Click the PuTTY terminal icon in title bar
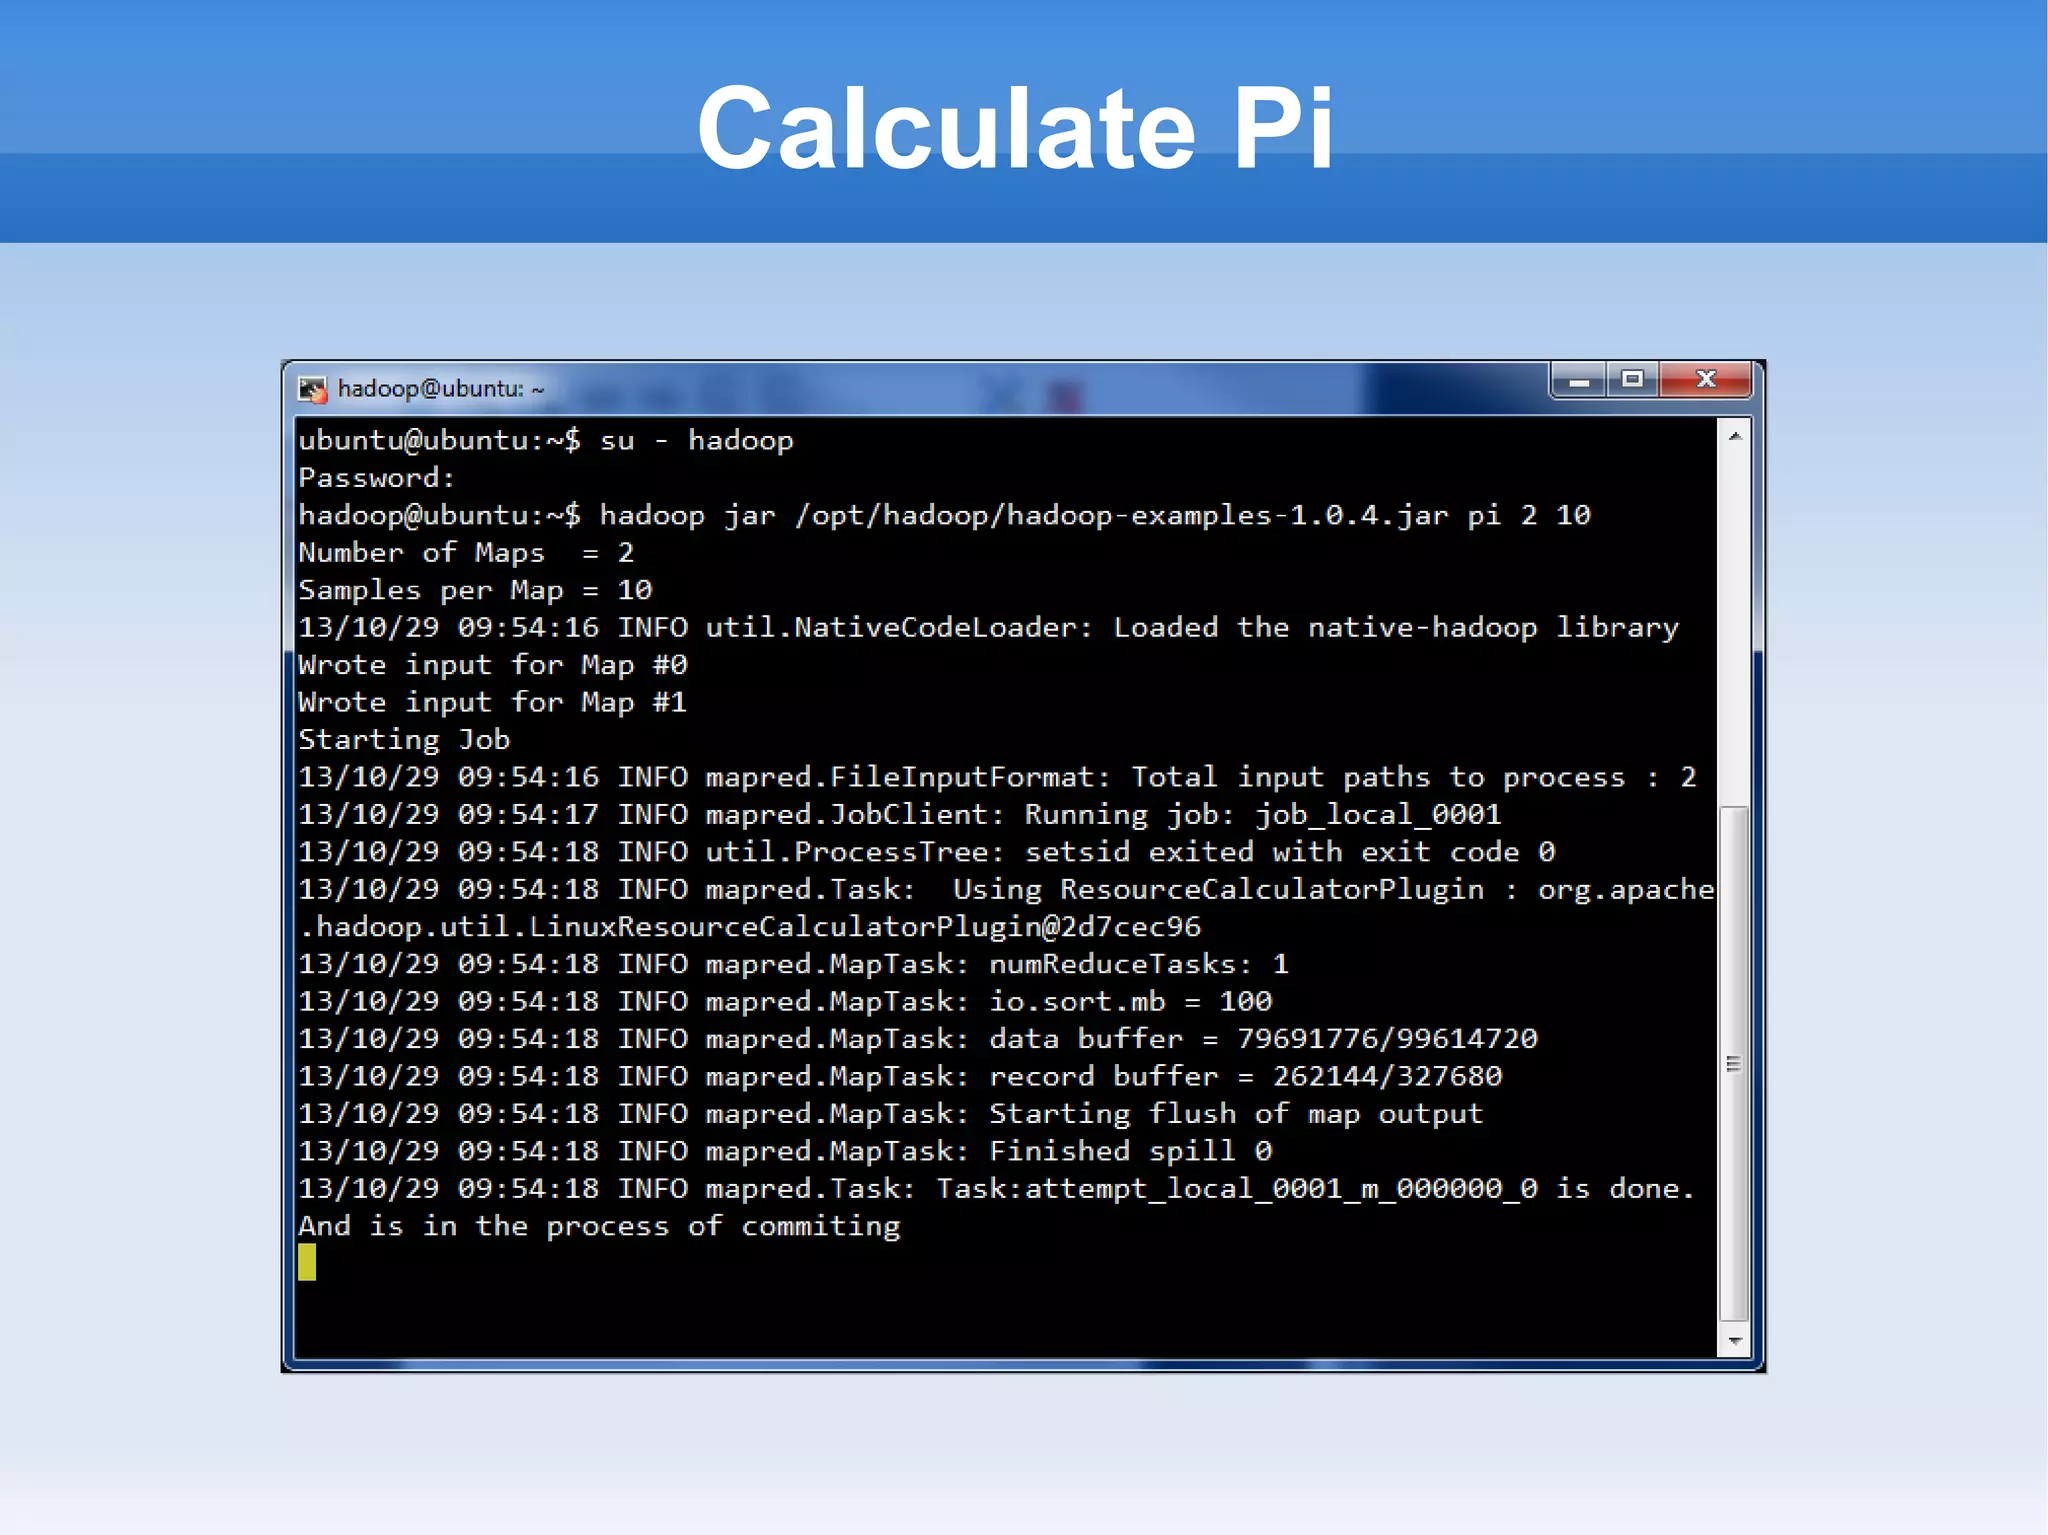 click(313, 390)
